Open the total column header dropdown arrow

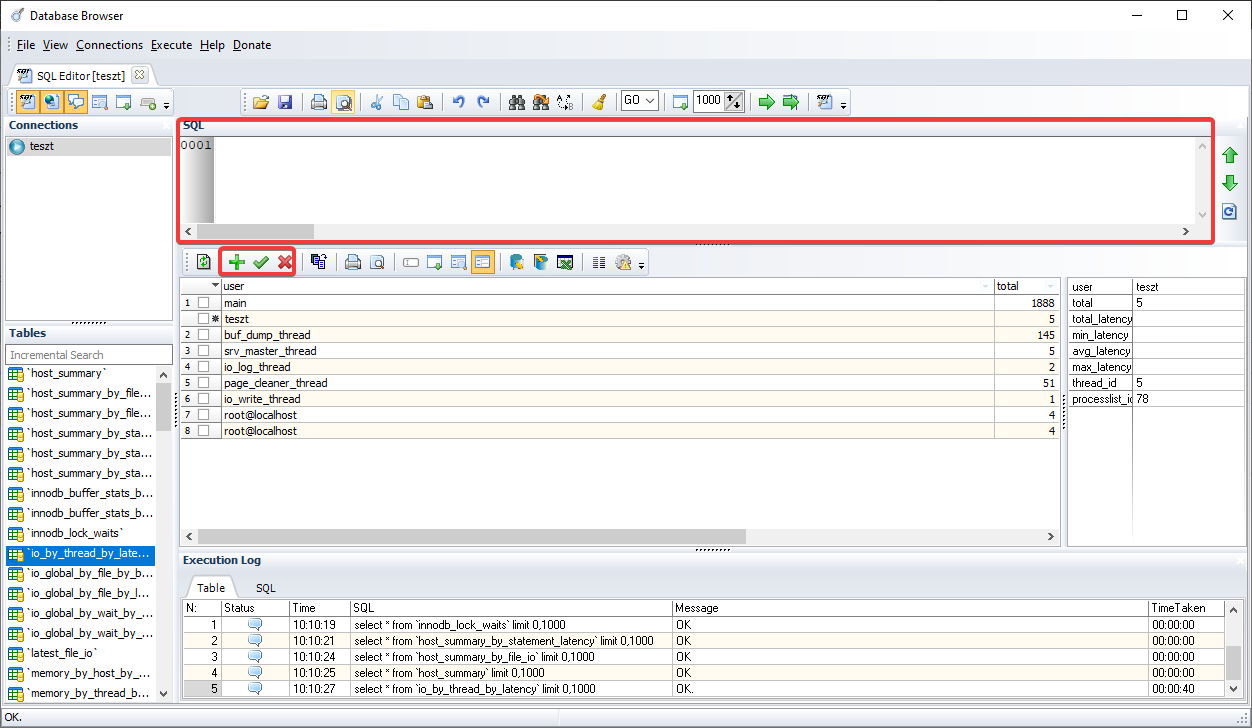pos(1051,287)
